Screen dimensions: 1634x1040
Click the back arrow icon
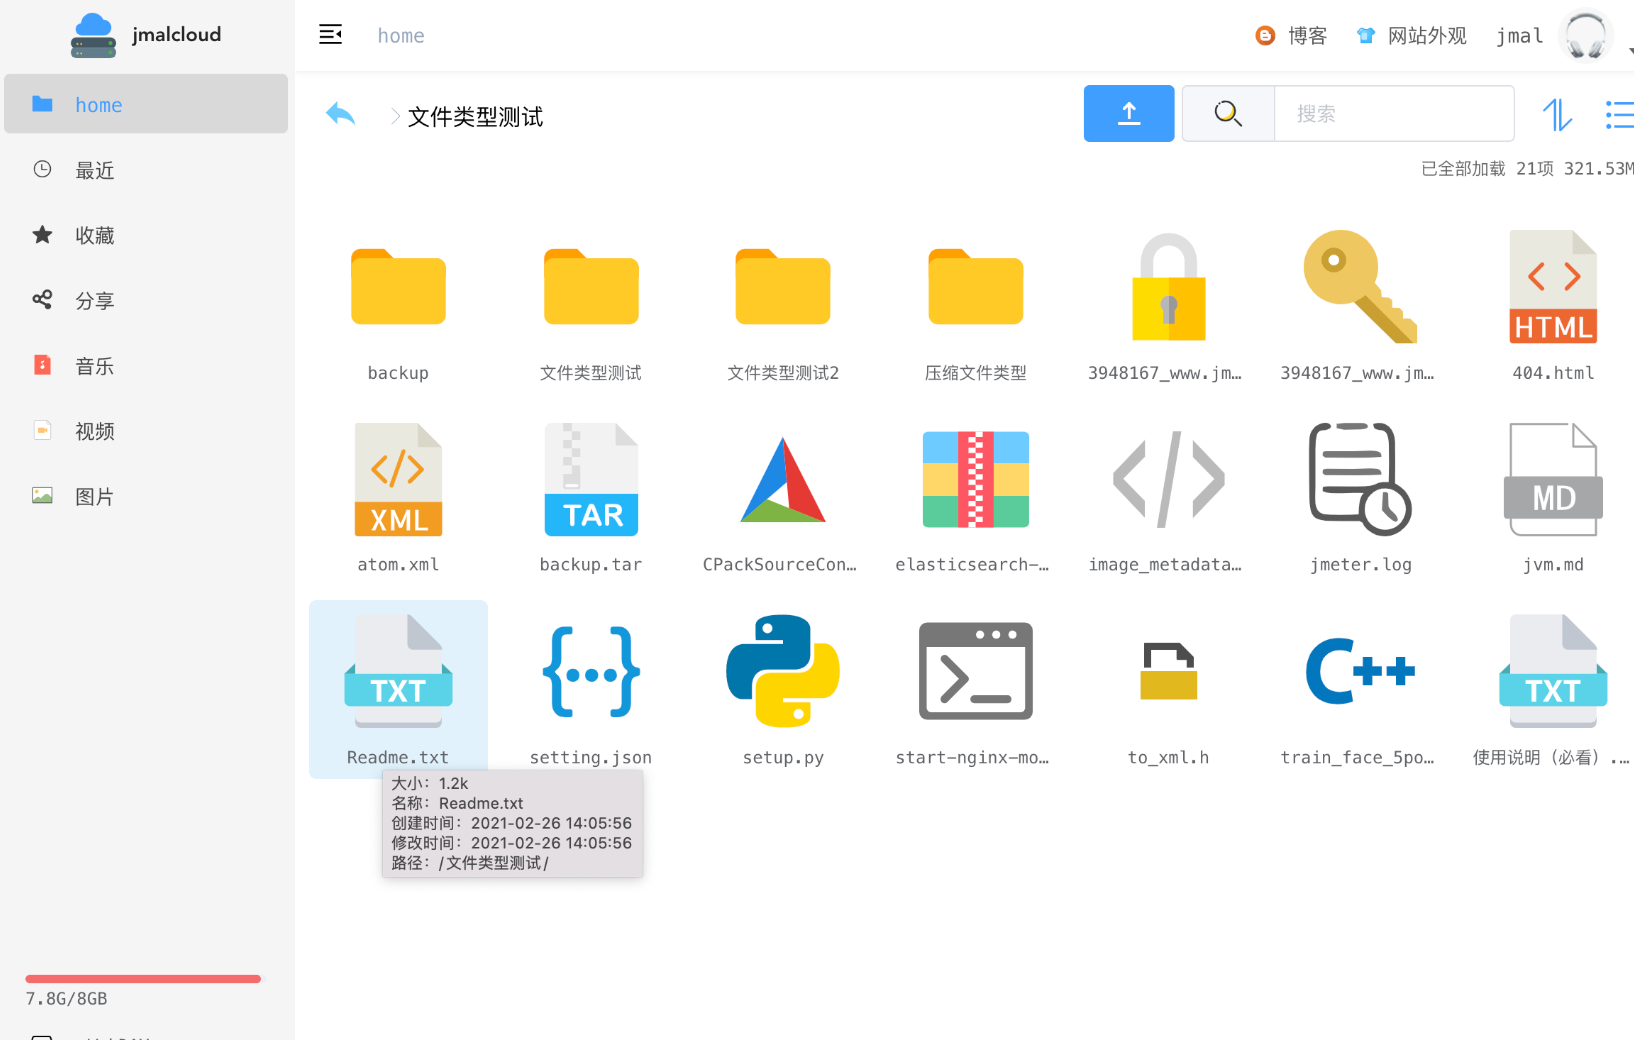coord(340,114)
